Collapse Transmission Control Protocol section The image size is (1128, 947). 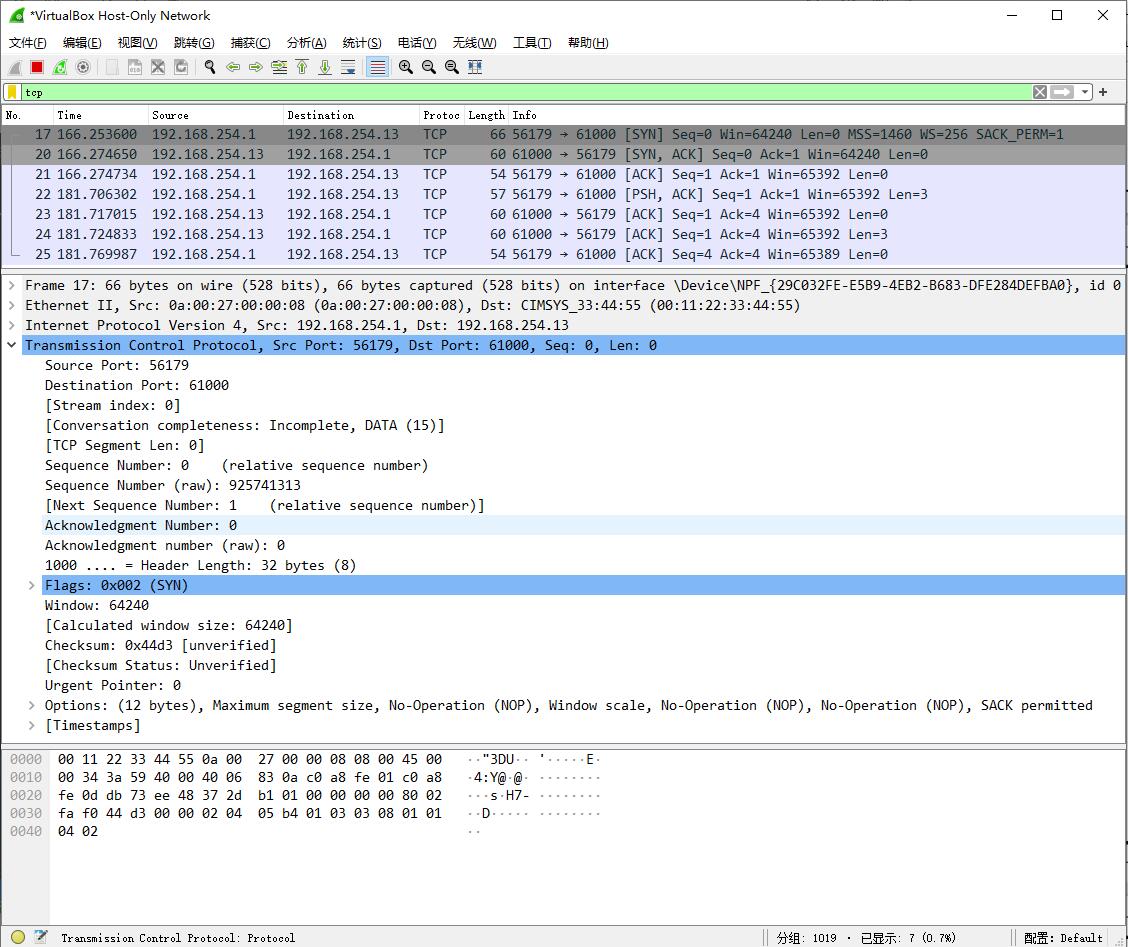click(12, 345)
